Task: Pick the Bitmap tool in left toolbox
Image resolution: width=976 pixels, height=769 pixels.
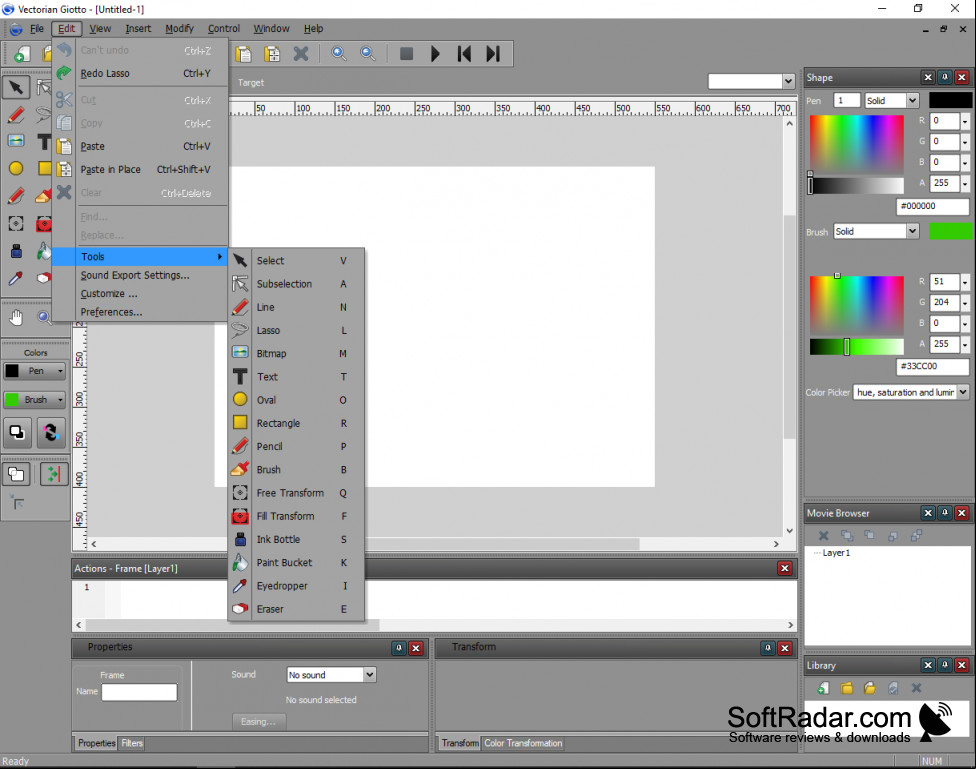Action: click(16, 141)
